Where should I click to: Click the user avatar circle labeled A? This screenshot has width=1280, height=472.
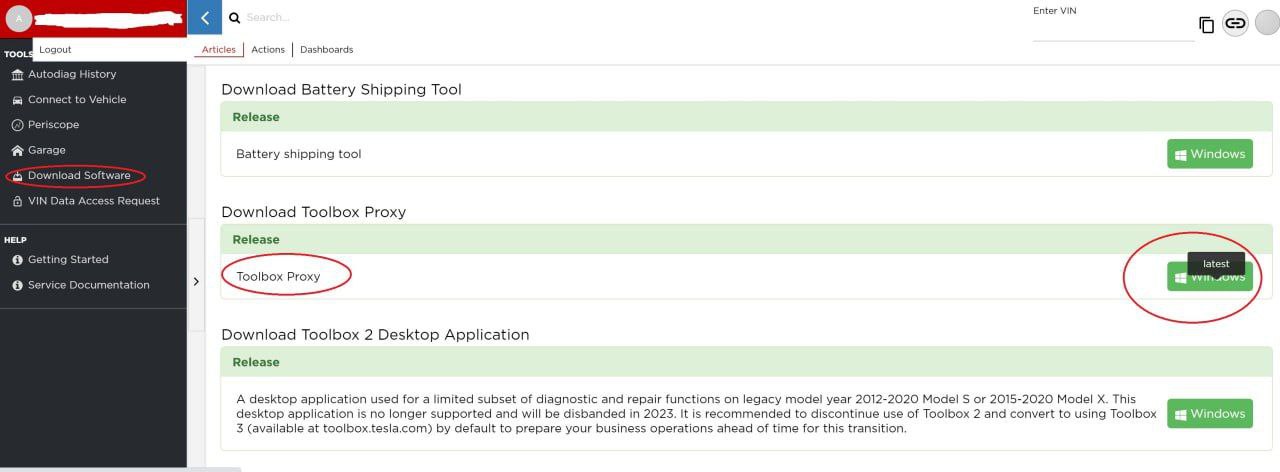point(18,18)
